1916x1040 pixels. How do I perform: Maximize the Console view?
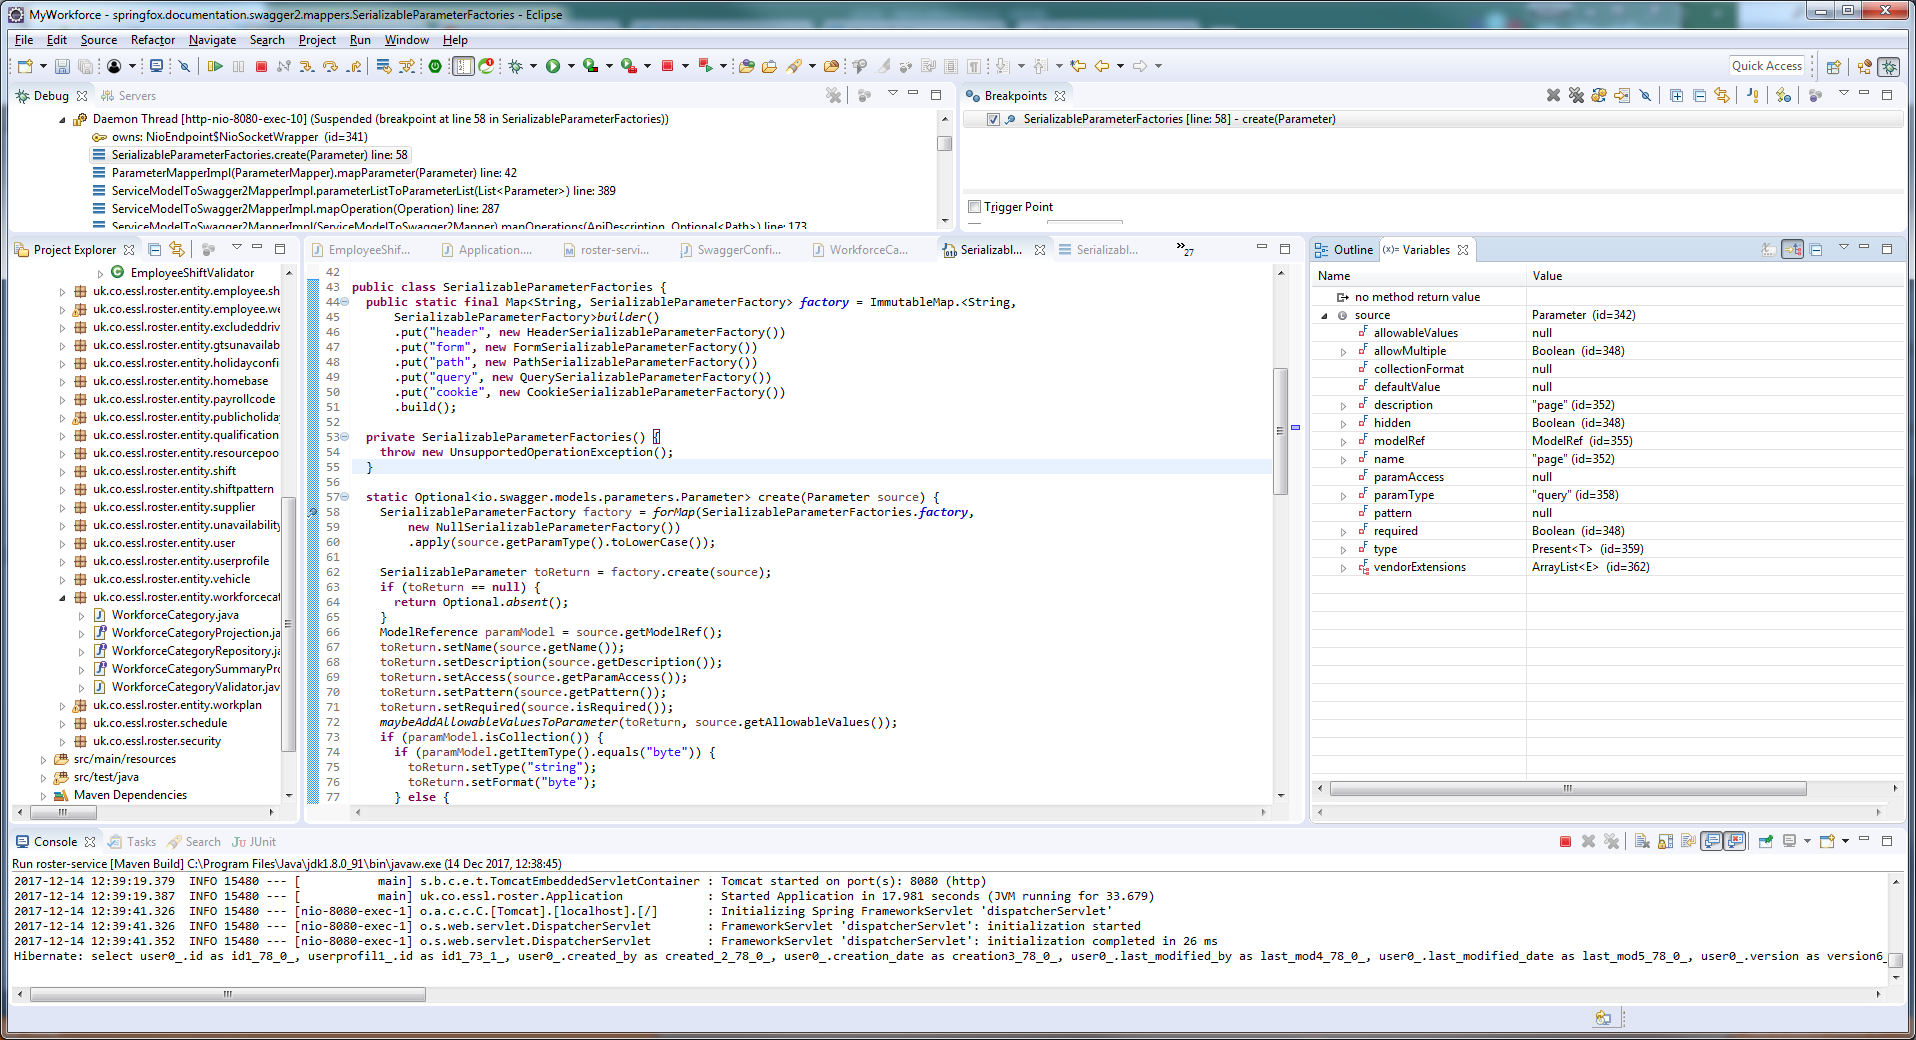pyautogui.click(x=1888, y=841)
